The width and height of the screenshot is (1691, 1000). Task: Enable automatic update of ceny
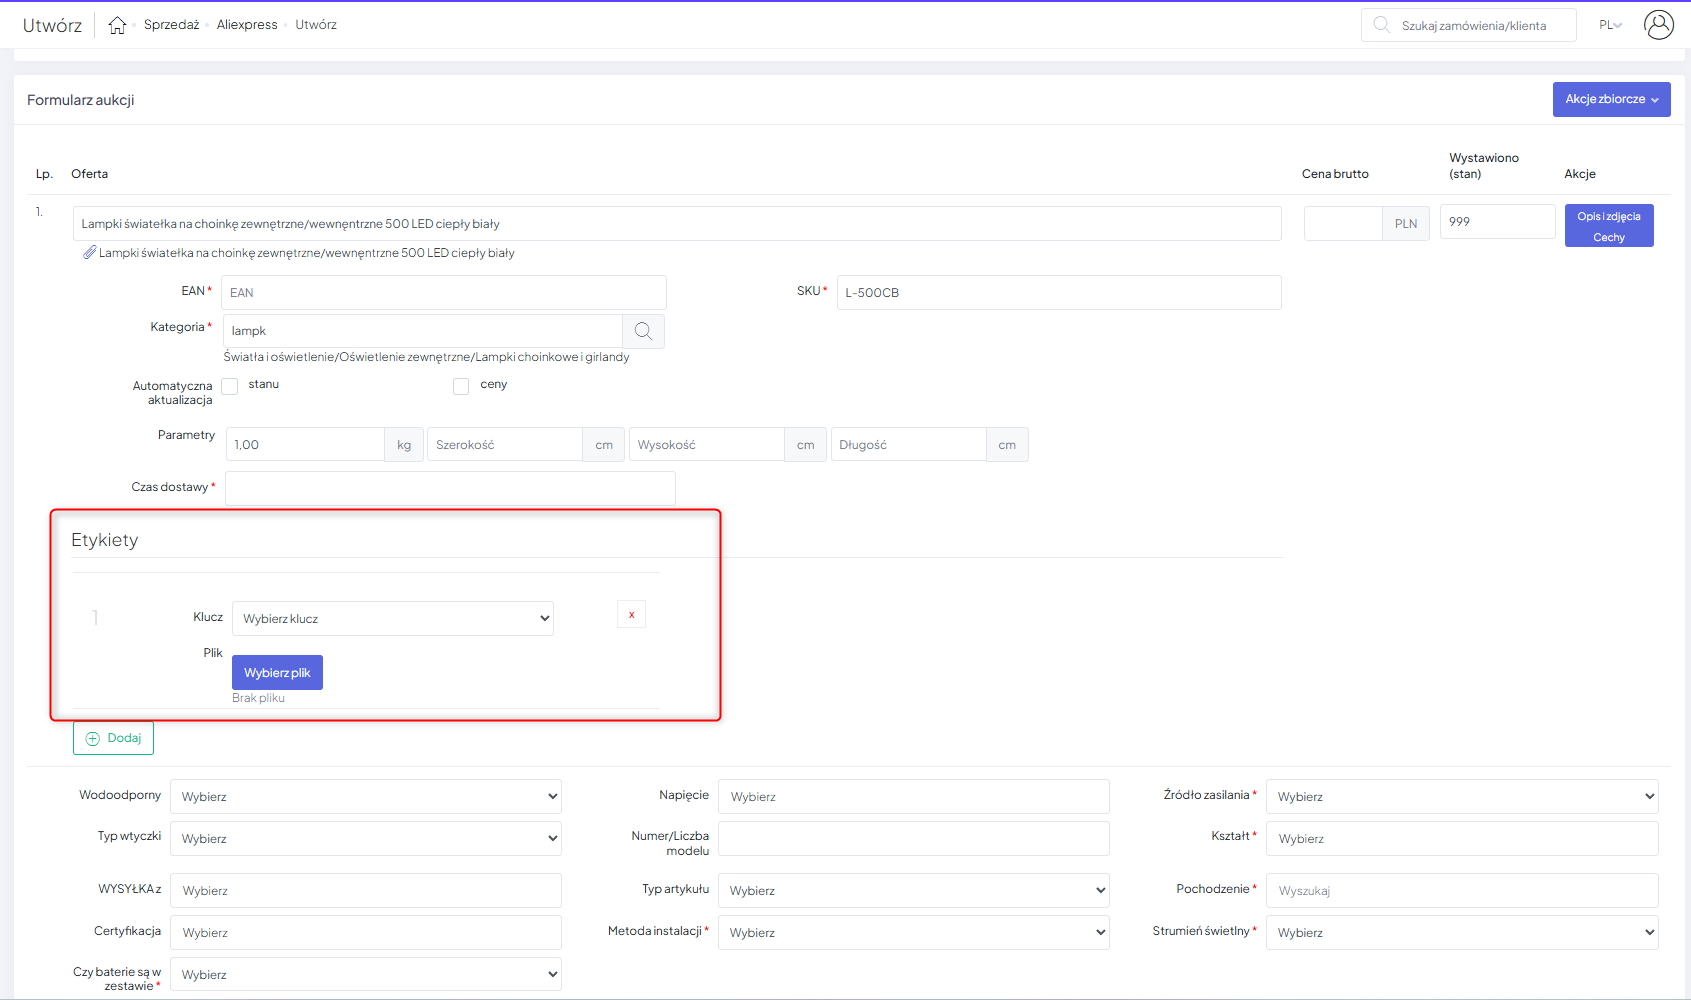461,386
